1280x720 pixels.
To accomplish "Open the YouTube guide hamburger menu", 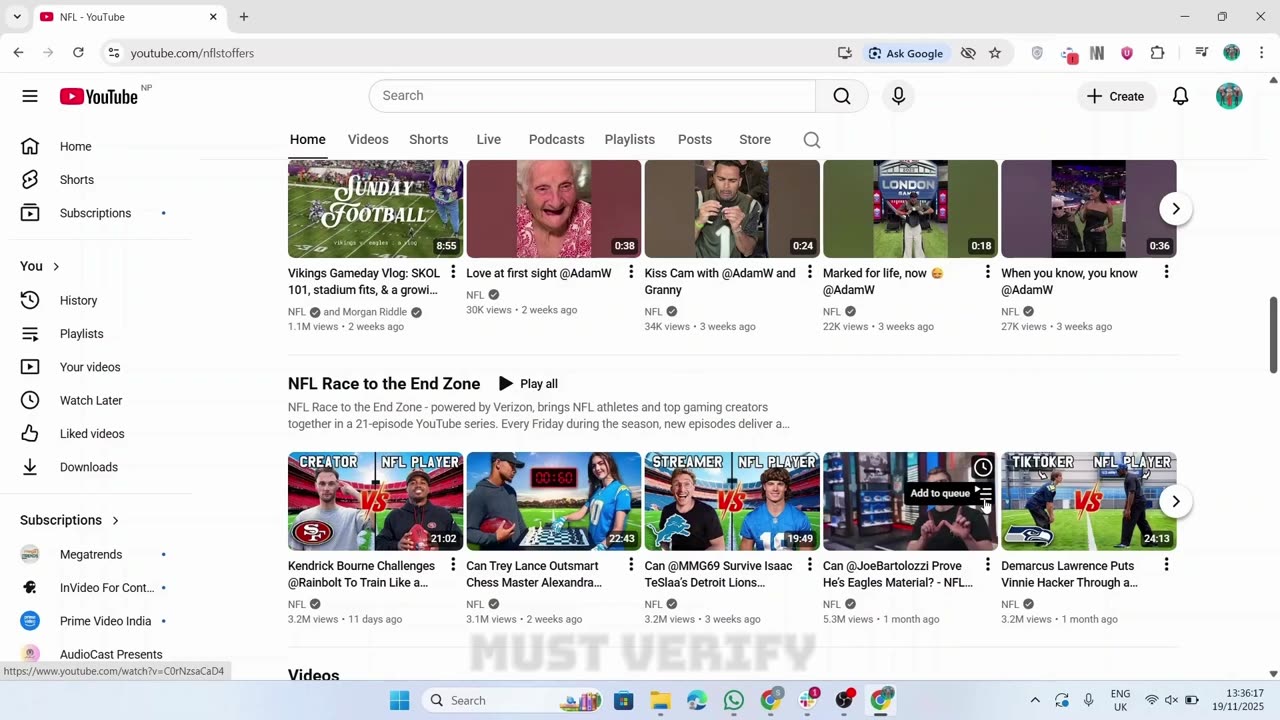I will pos(30,96).
